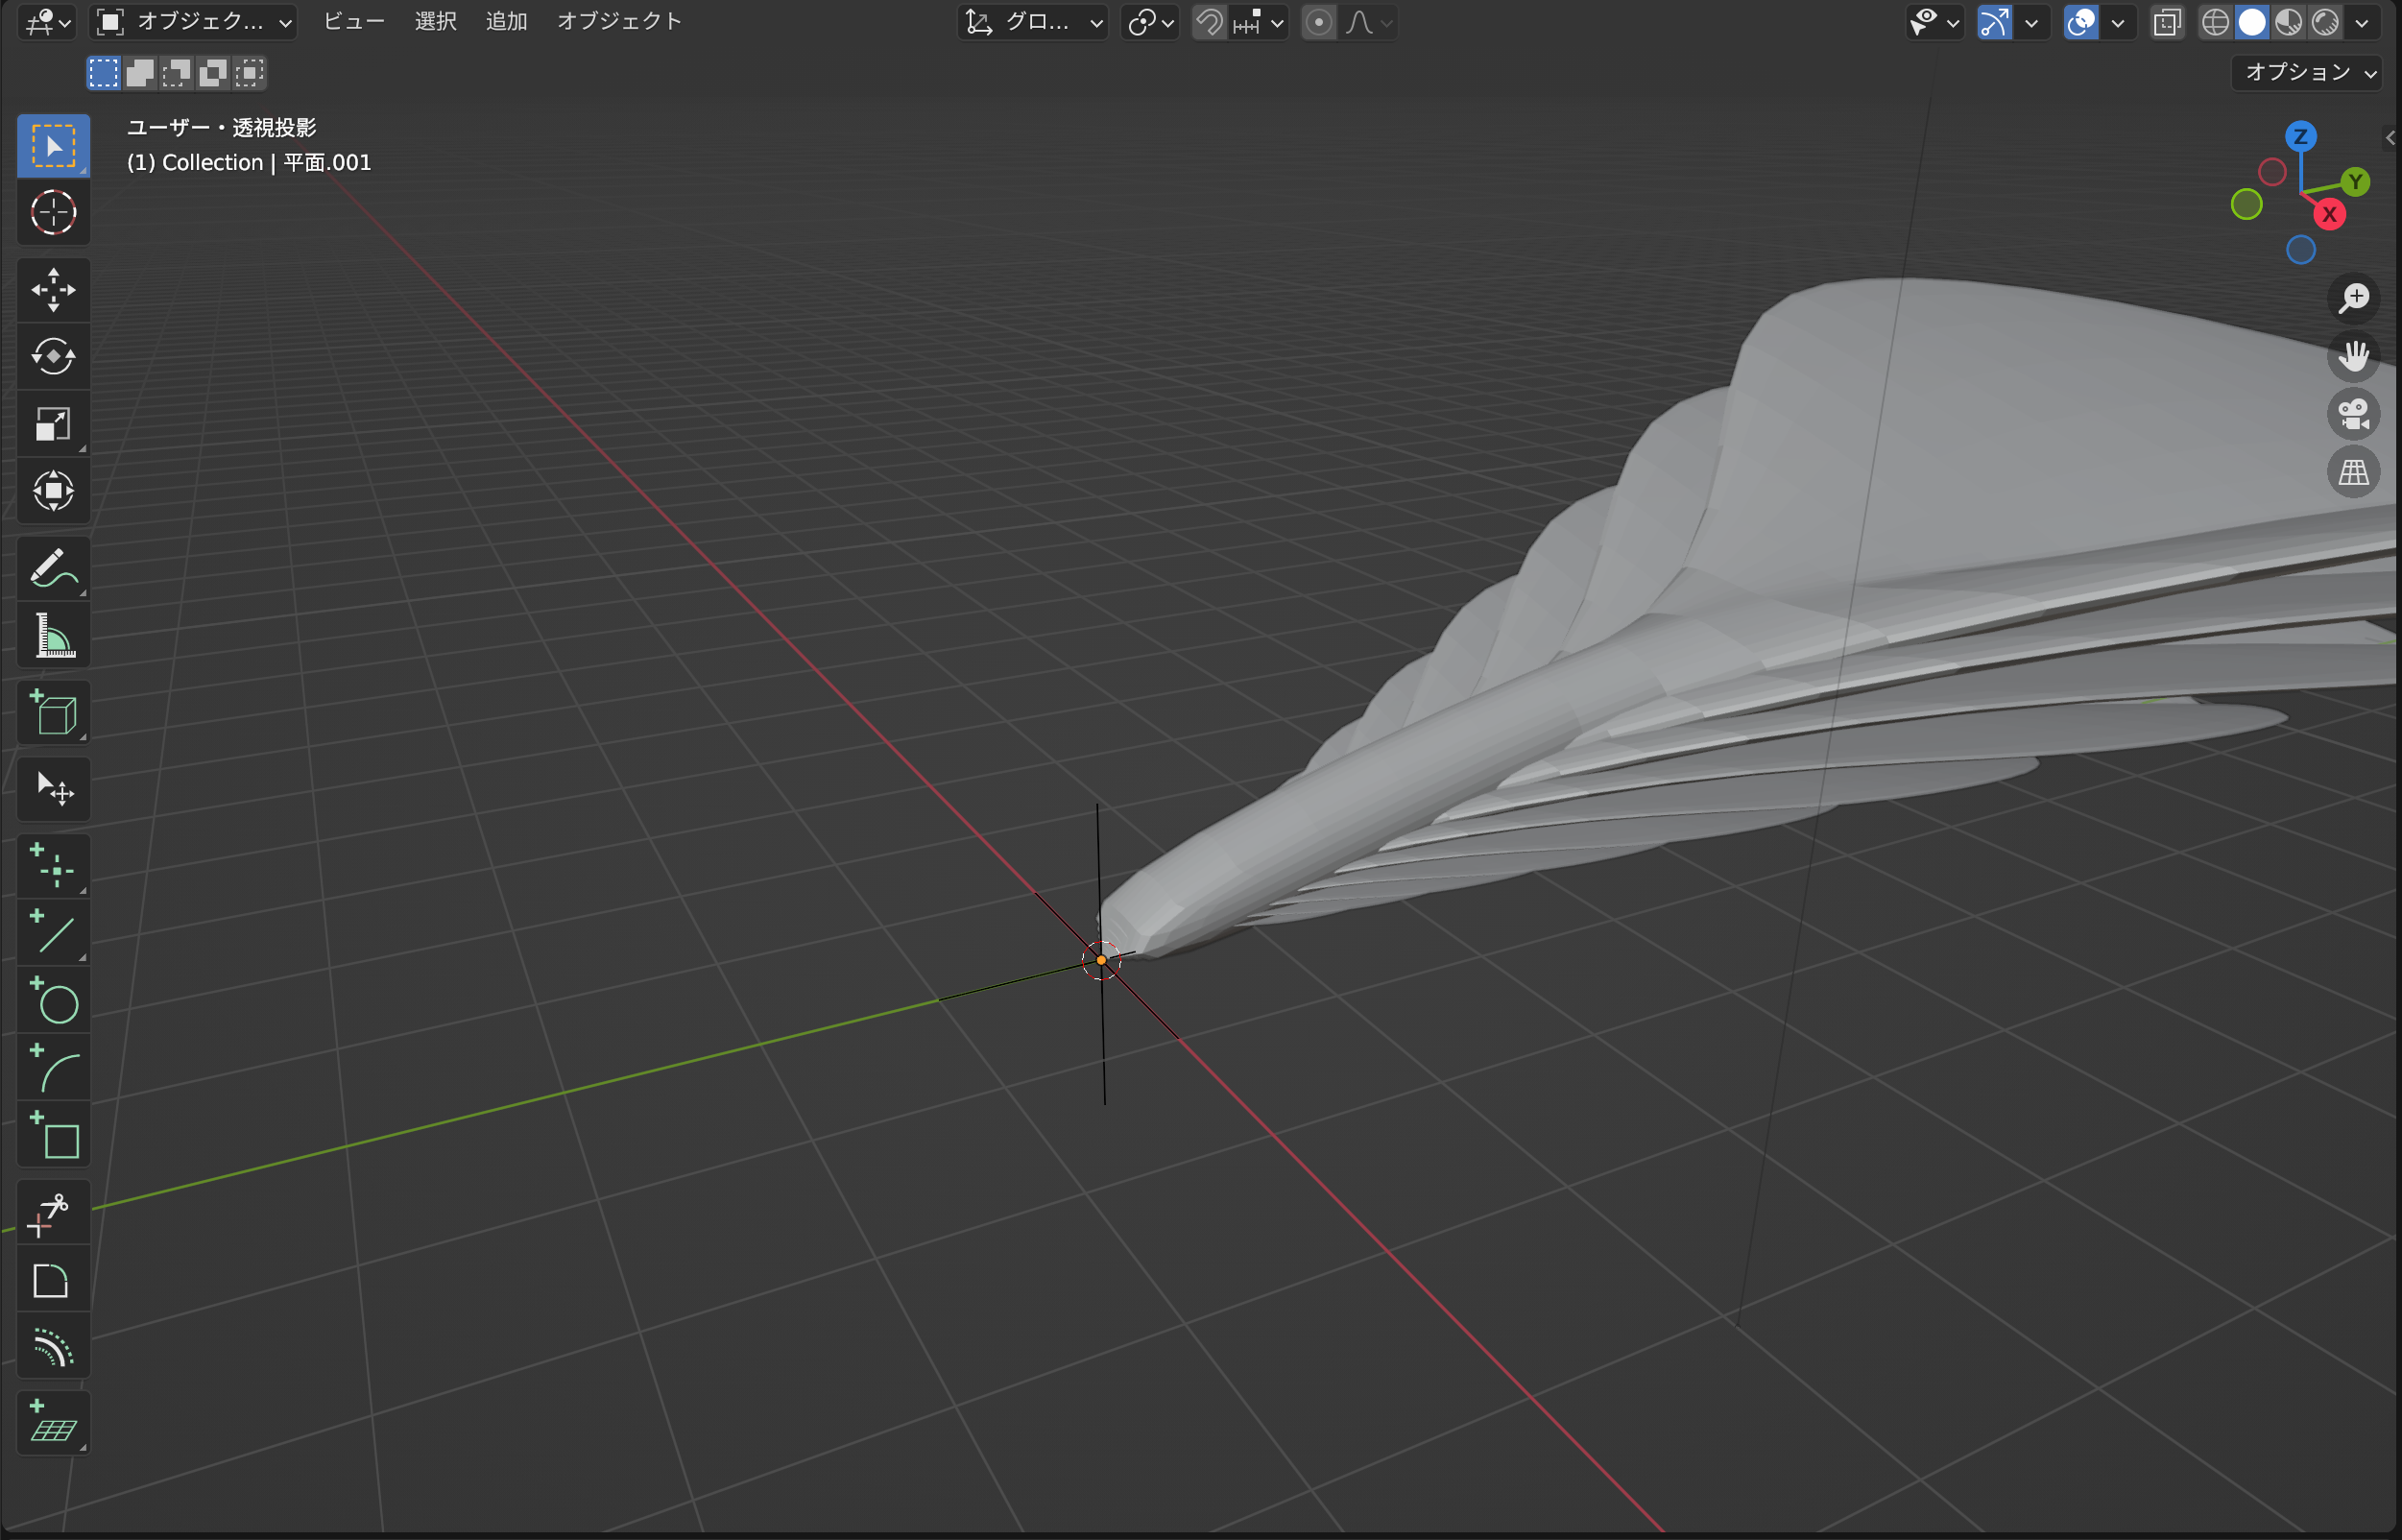Image resolution: width=2402 pixels, height=1540 pixels.
Task: Click the zoom view magnifier button
Action: (2354, 297)
